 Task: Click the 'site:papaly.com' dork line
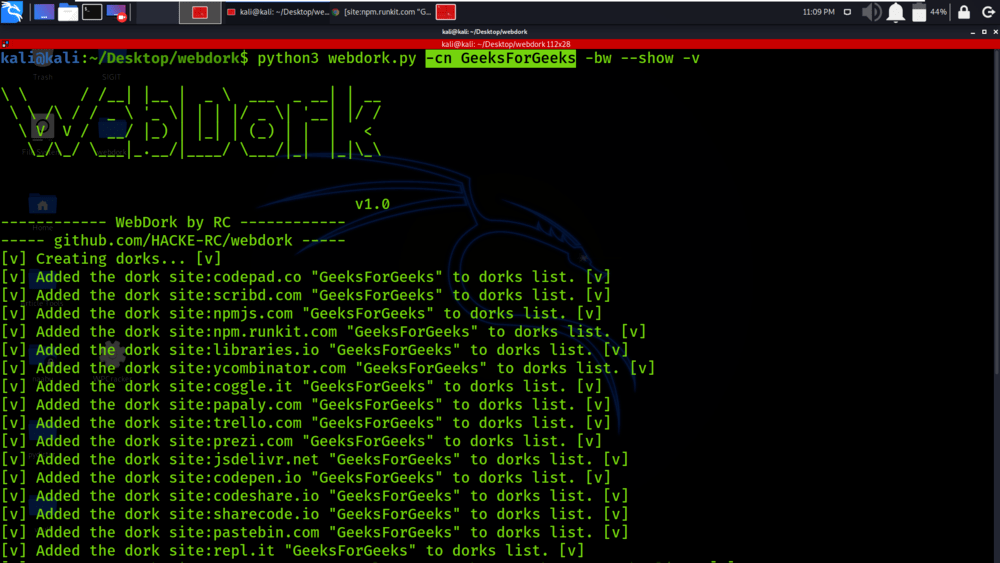point(305,405)
